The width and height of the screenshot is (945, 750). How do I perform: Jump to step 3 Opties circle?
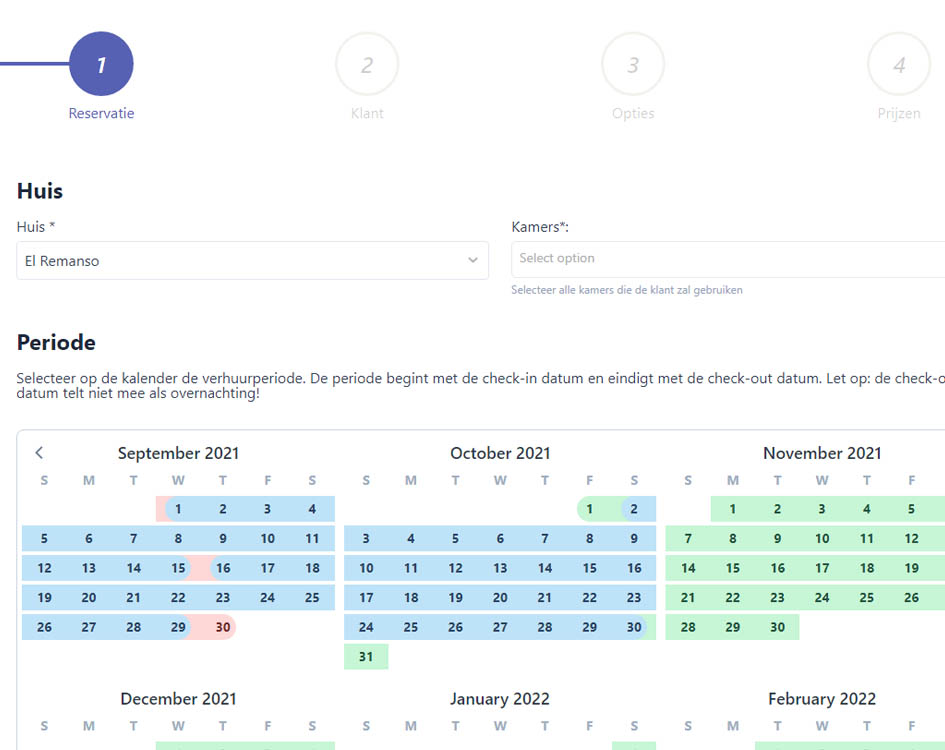pyautogui.click(x=633, y=65)
